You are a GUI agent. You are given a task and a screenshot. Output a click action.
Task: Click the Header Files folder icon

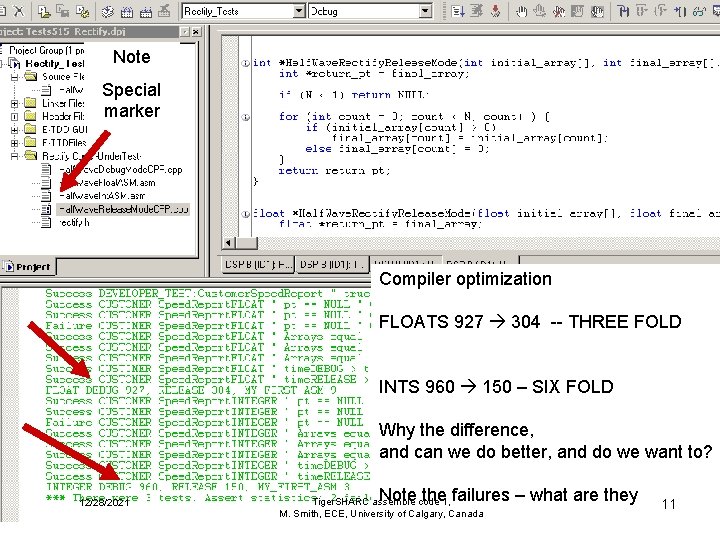coord(30,116)
